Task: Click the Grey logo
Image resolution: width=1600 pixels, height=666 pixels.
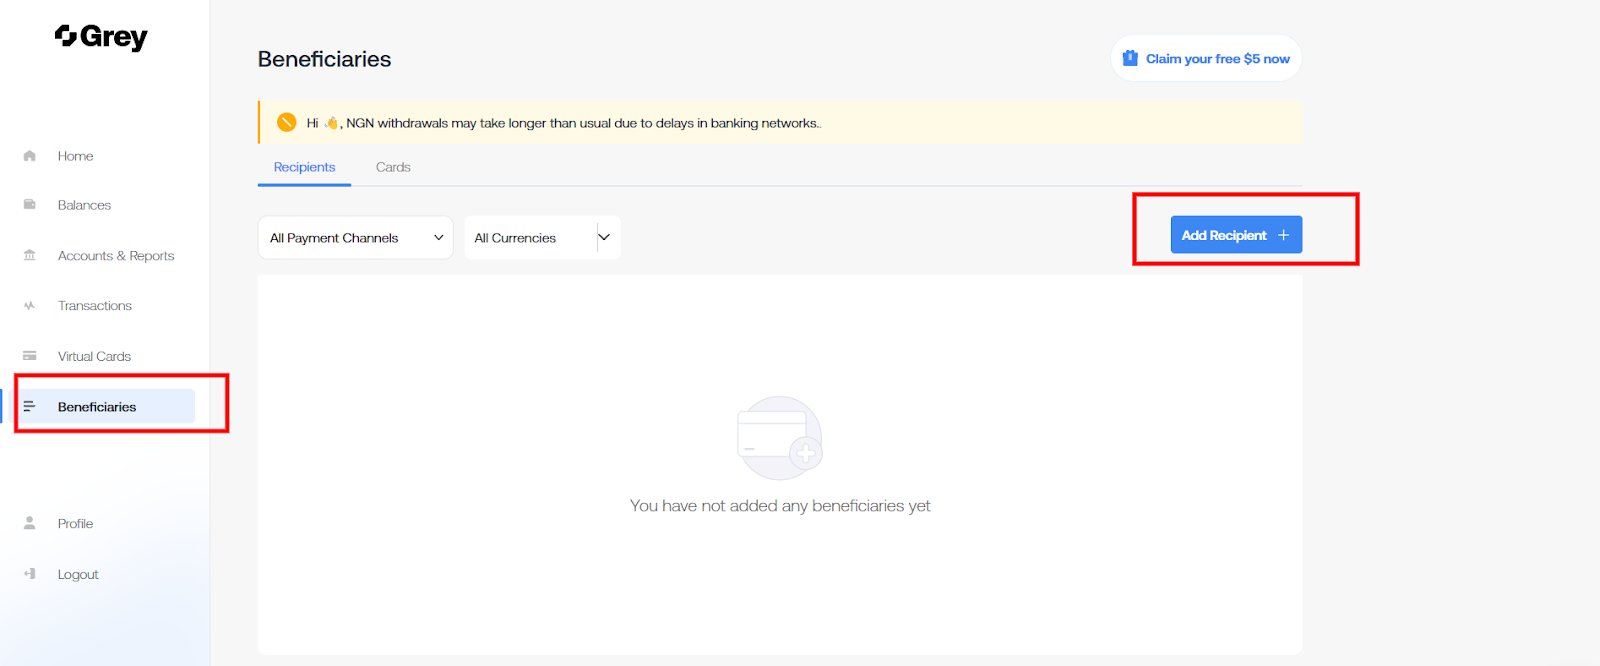Action: (x=101, y=37)
